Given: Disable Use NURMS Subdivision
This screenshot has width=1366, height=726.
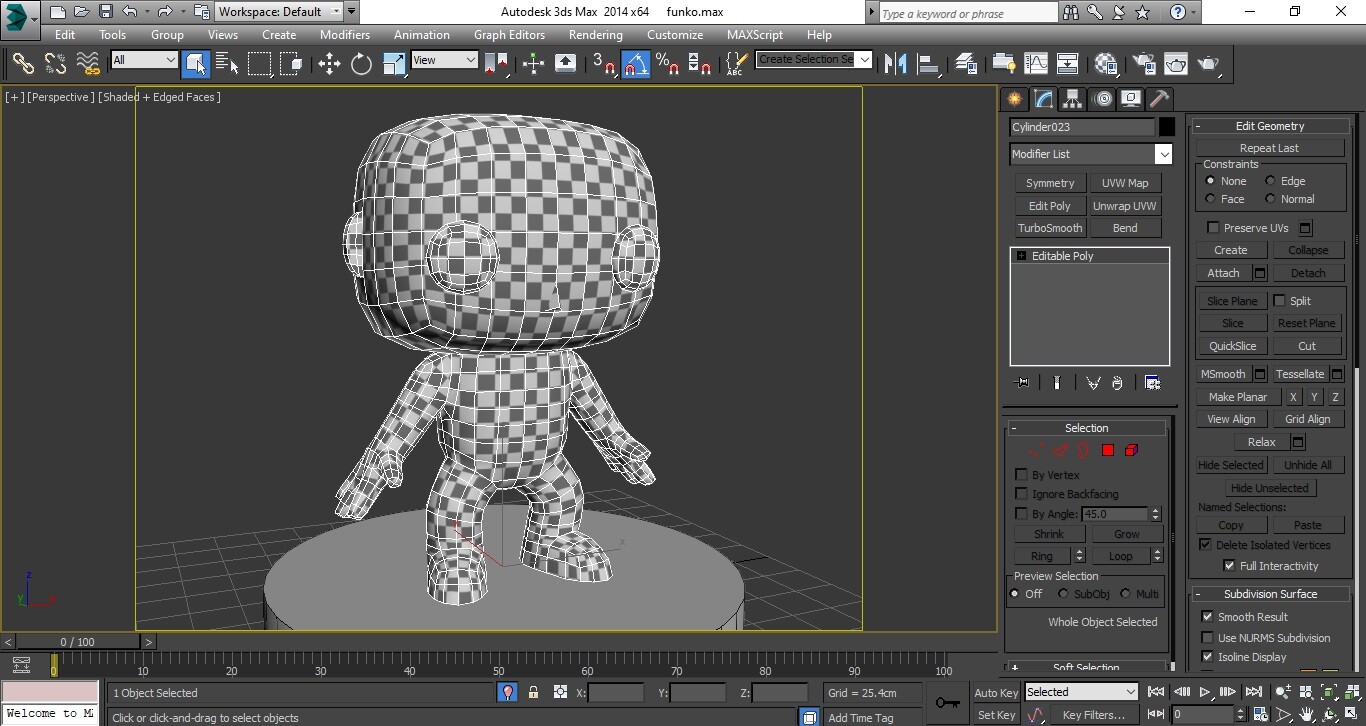Looking at the screenshot, I should pos(1209,637).
